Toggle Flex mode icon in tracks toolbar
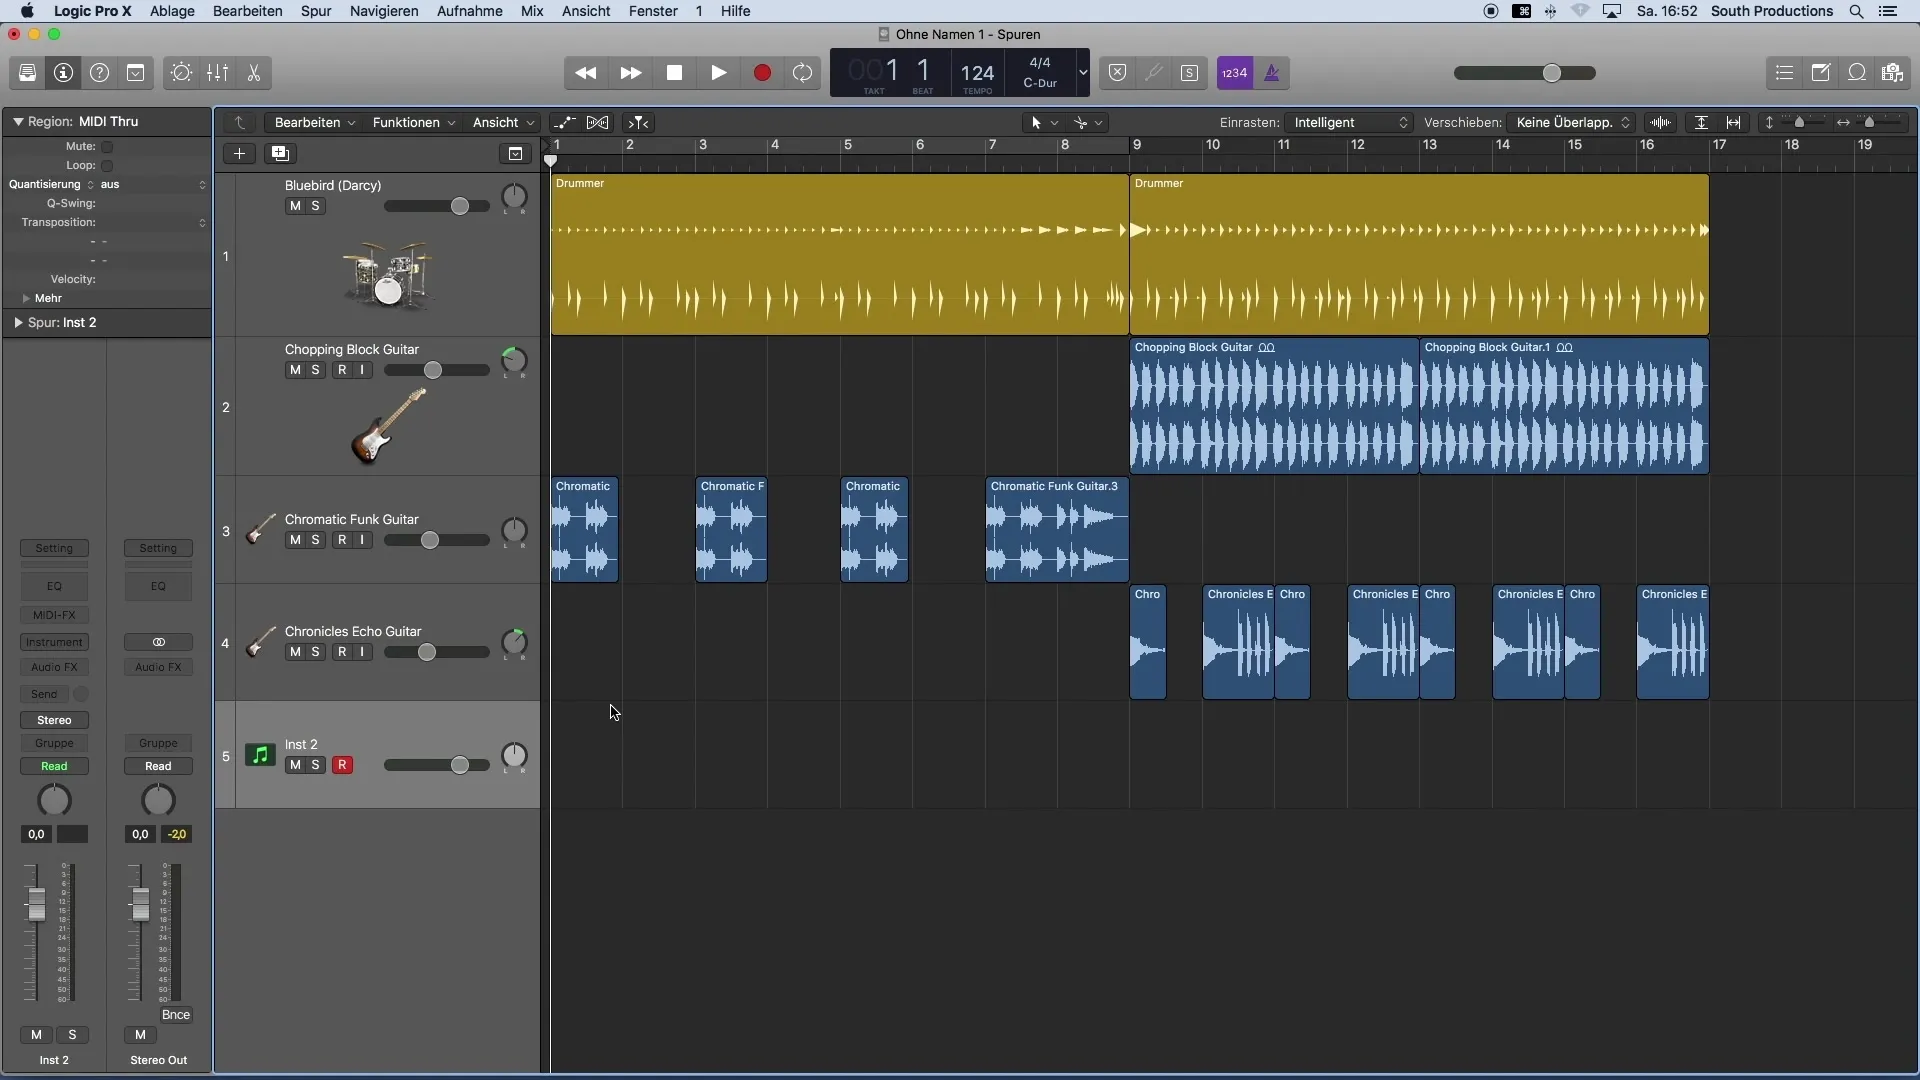 pyautogui.click(x=597, y=122)
